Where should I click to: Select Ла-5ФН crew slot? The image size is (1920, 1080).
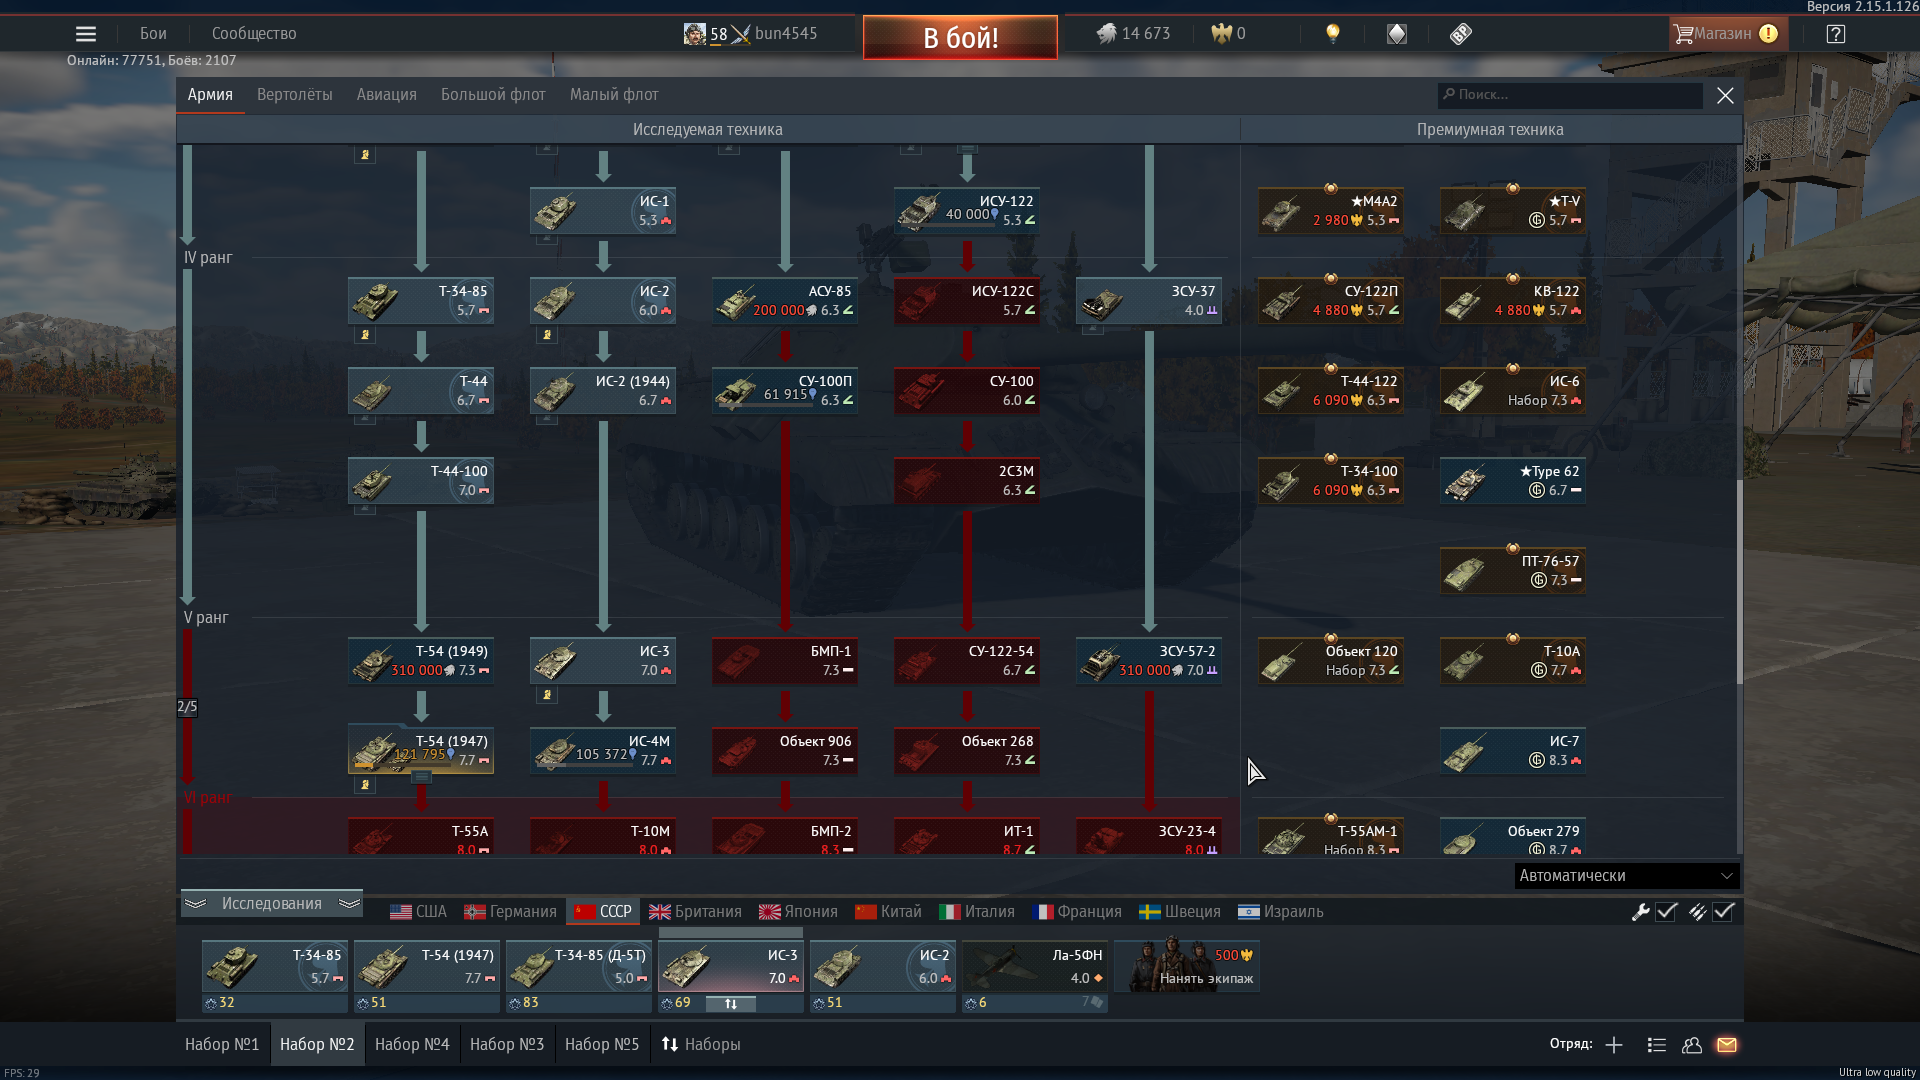1035,966
